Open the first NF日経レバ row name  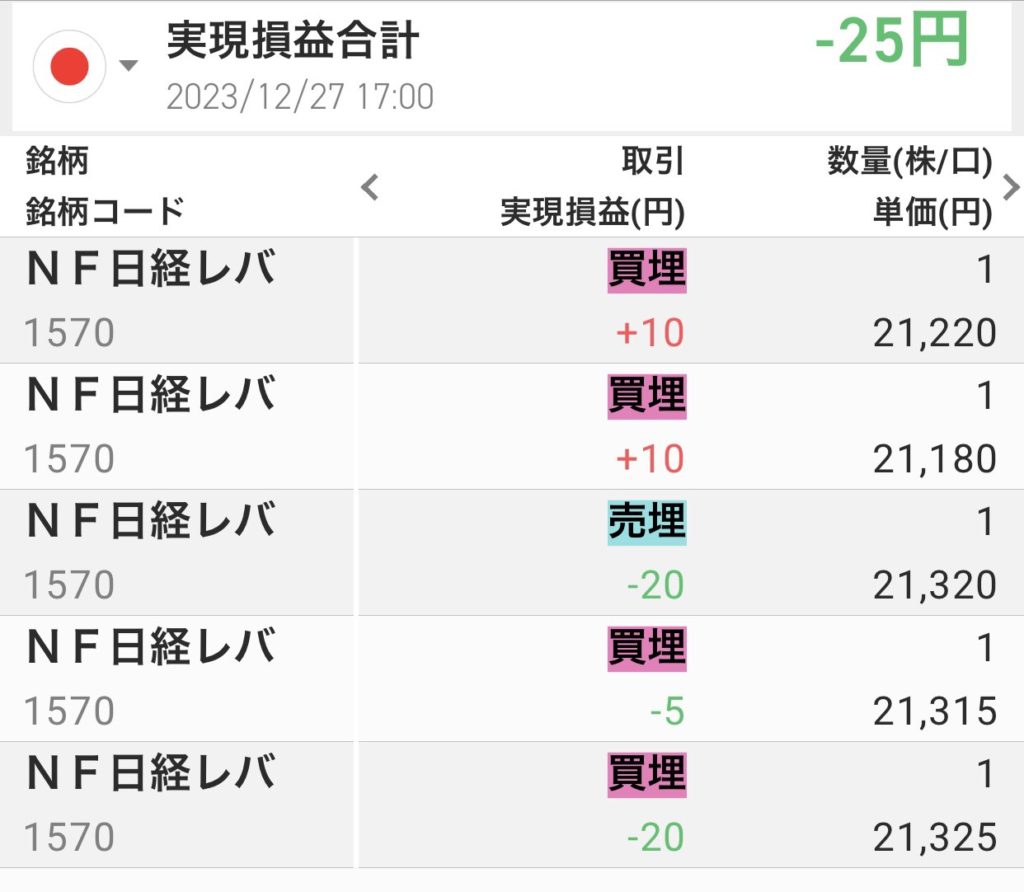(150, 271)
